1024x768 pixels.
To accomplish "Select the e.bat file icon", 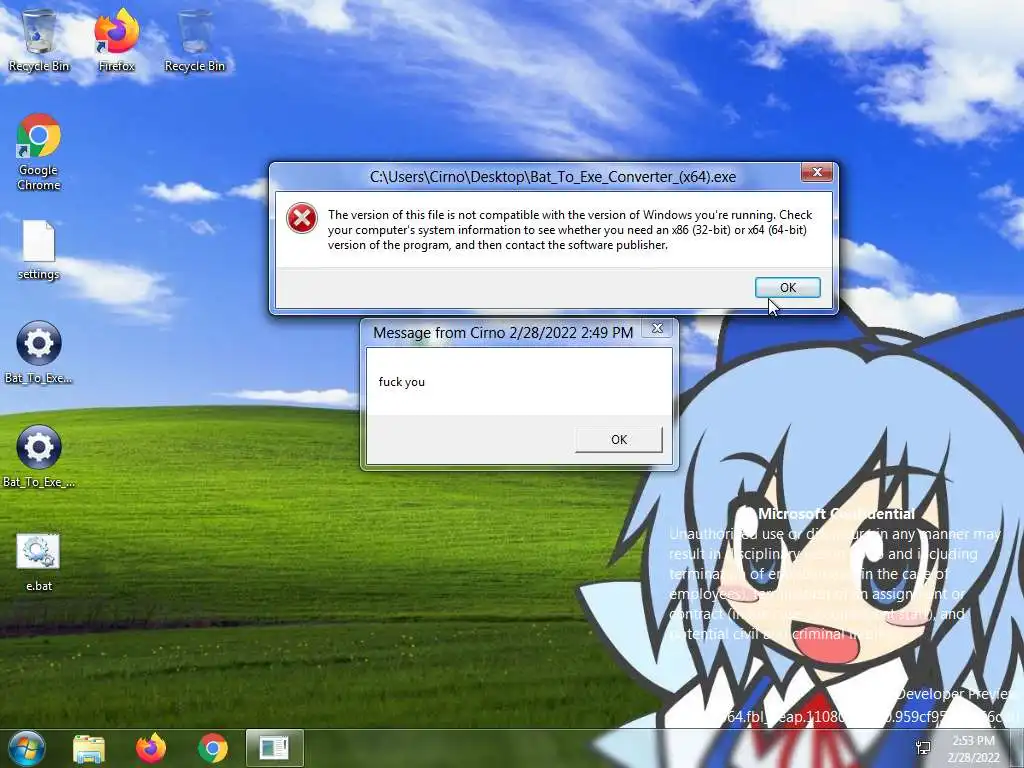I will pos(39,562).
